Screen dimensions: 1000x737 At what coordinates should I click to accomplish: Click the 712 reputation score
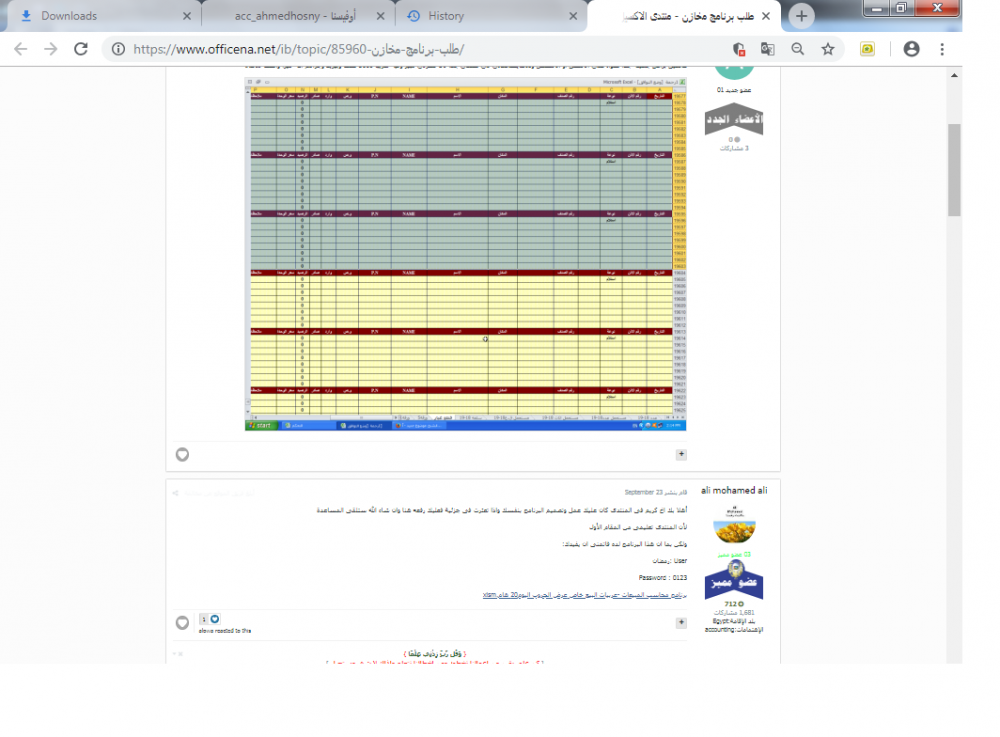tap(734, 604)
